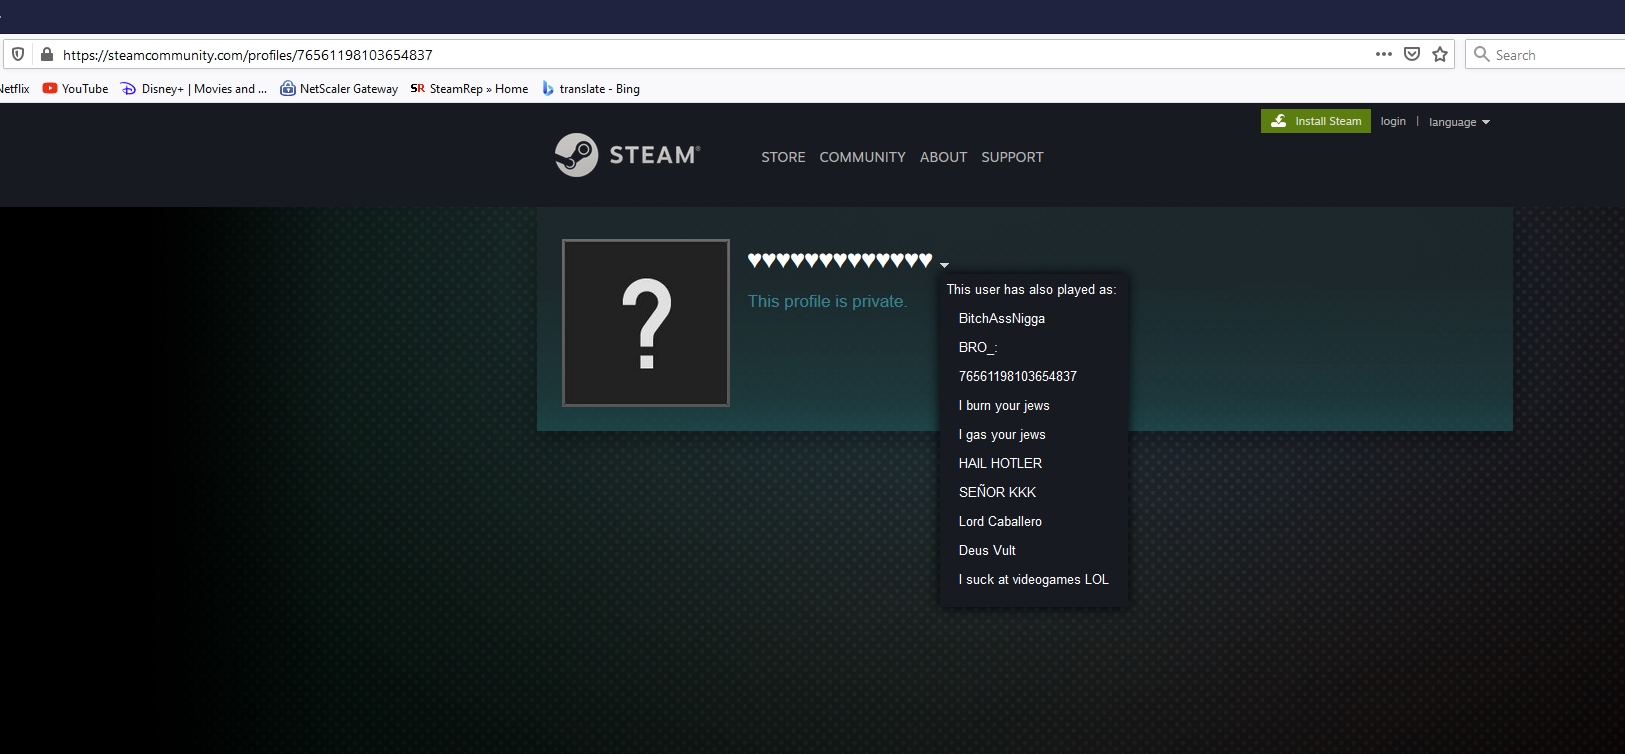The width and height of the screenshot is (1625, 754).
Task: Click the login link
Action: [1393, 121]
